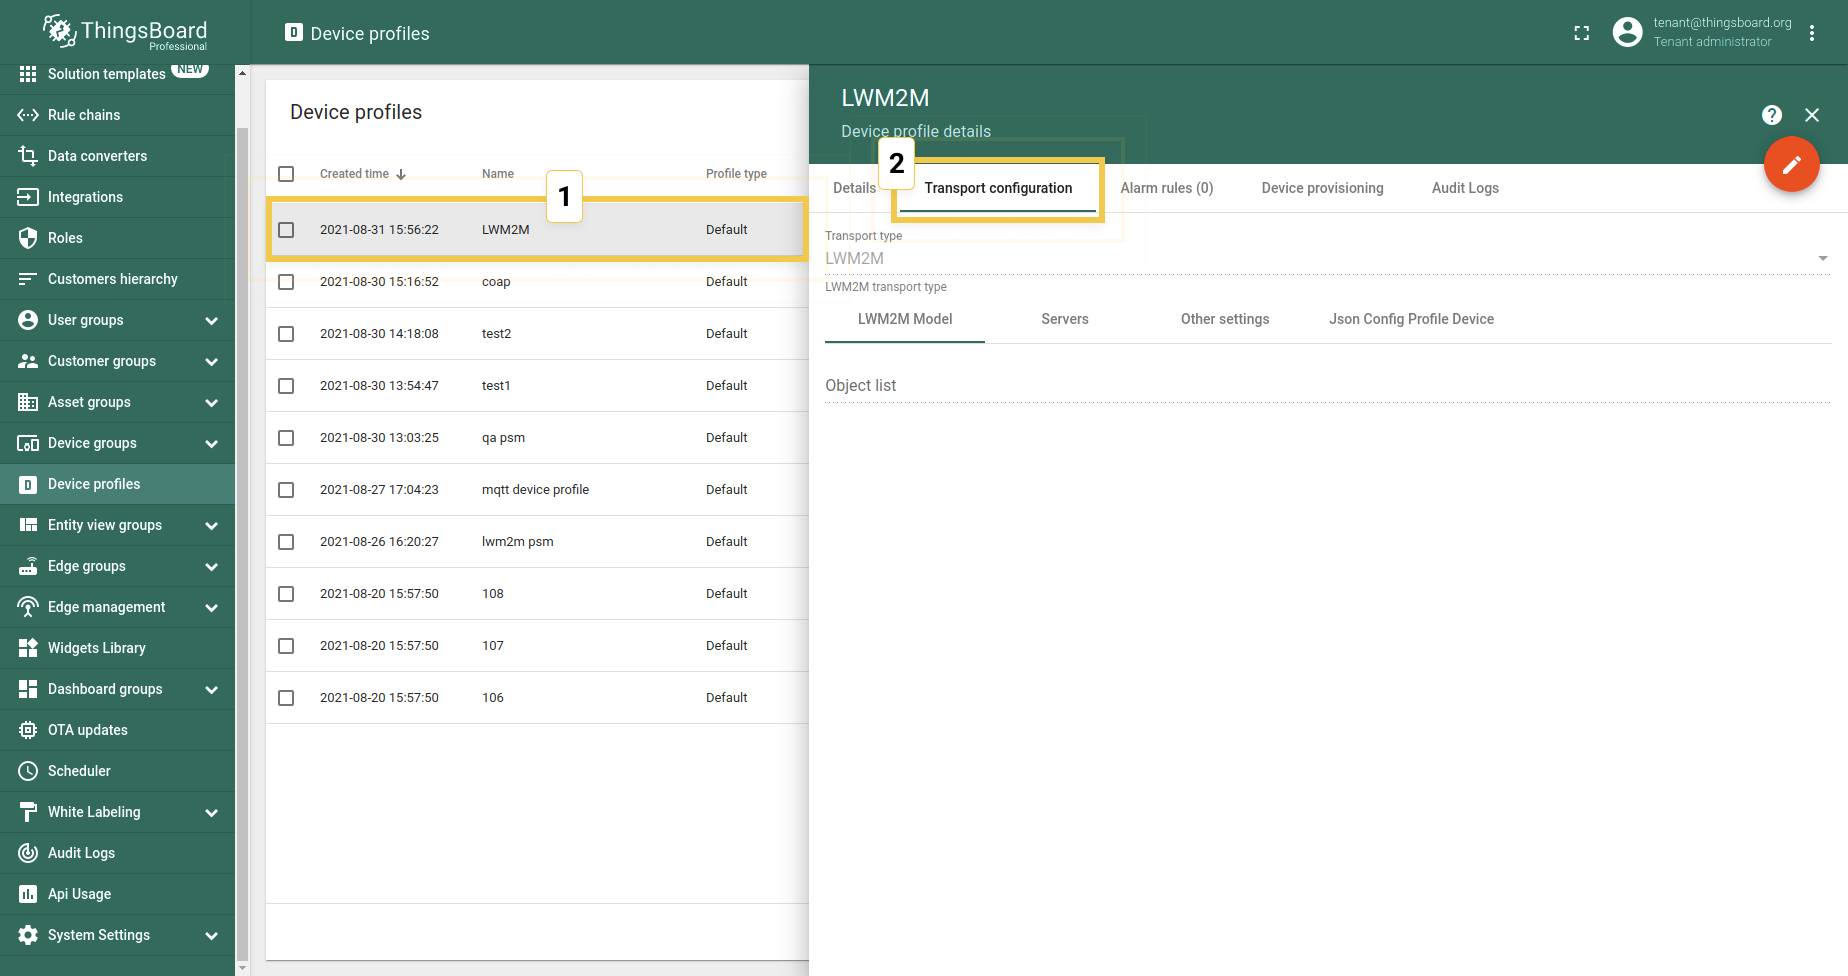Click the Entity view groups icon
1848x976 pixels.
(x=28, y=525)
